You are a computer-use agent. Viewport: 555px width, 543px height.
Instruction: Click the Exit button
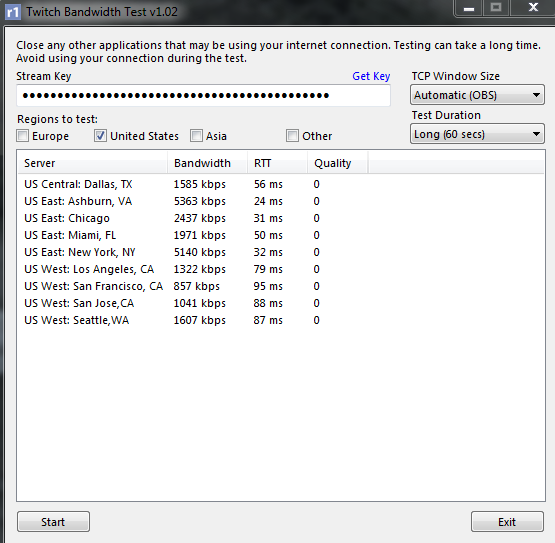tap(507, 521)
